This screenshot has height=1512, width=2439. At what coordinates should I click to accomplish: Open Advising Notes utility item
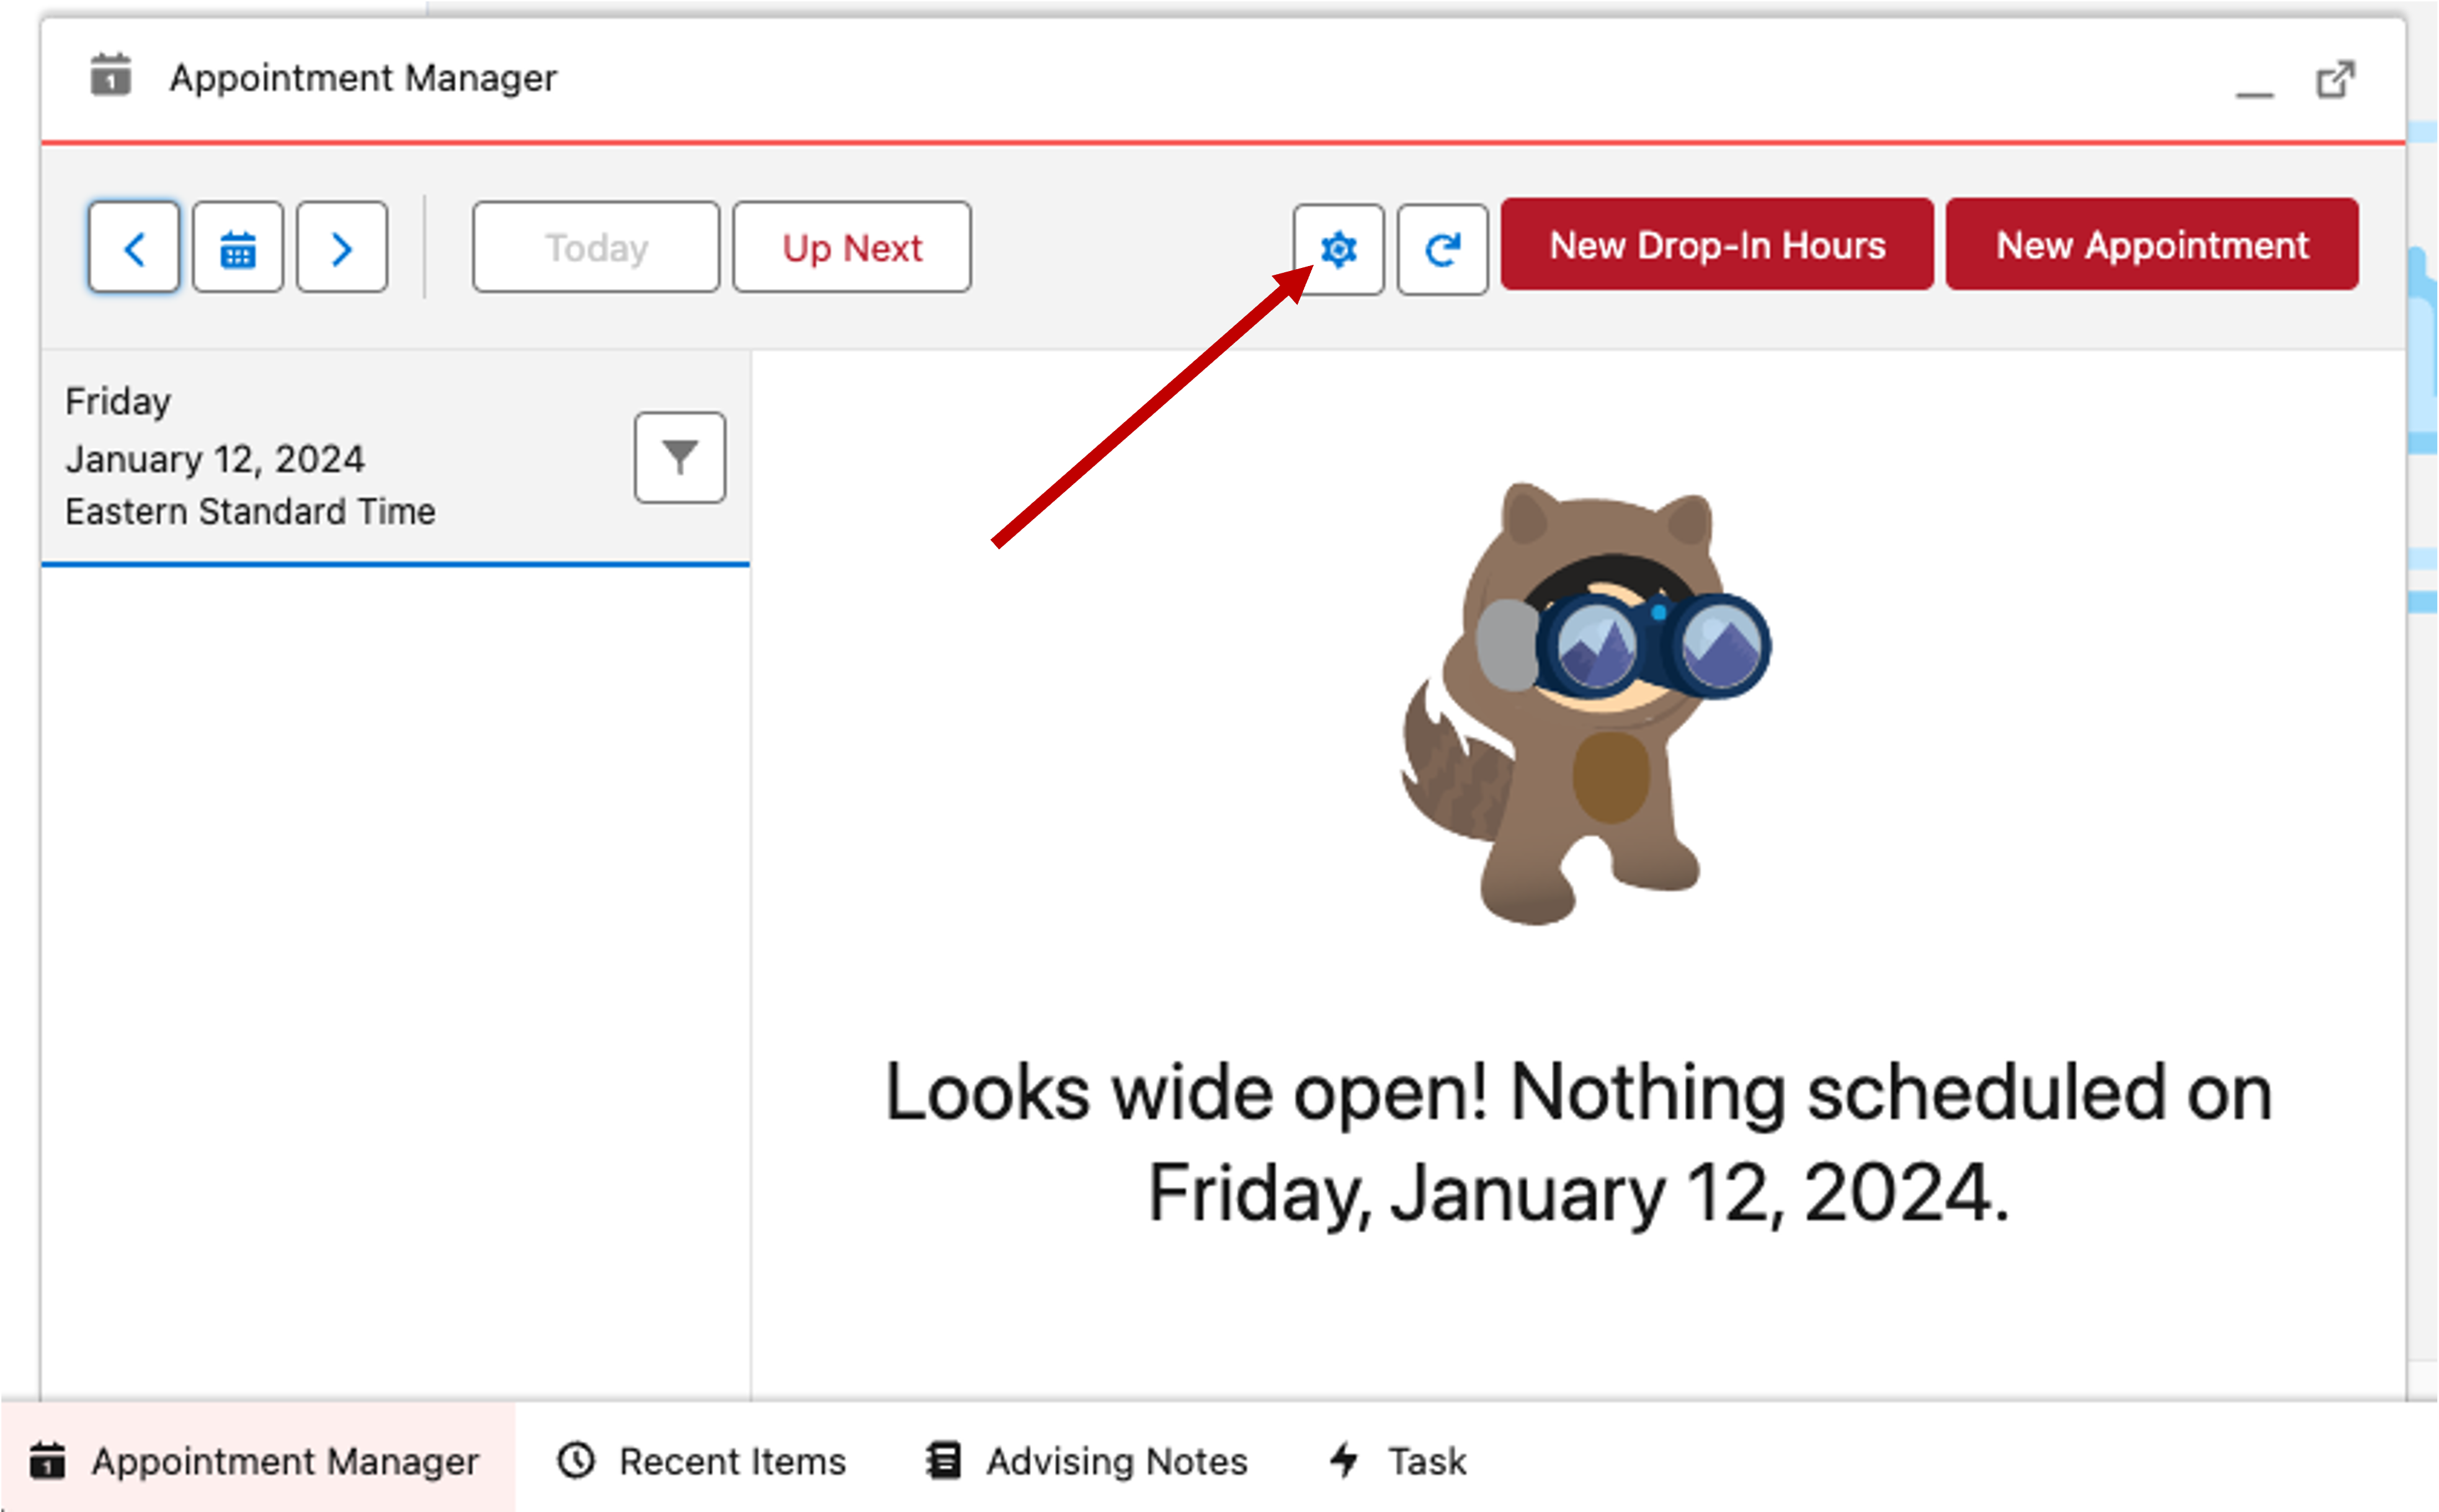(1087, 1461)
